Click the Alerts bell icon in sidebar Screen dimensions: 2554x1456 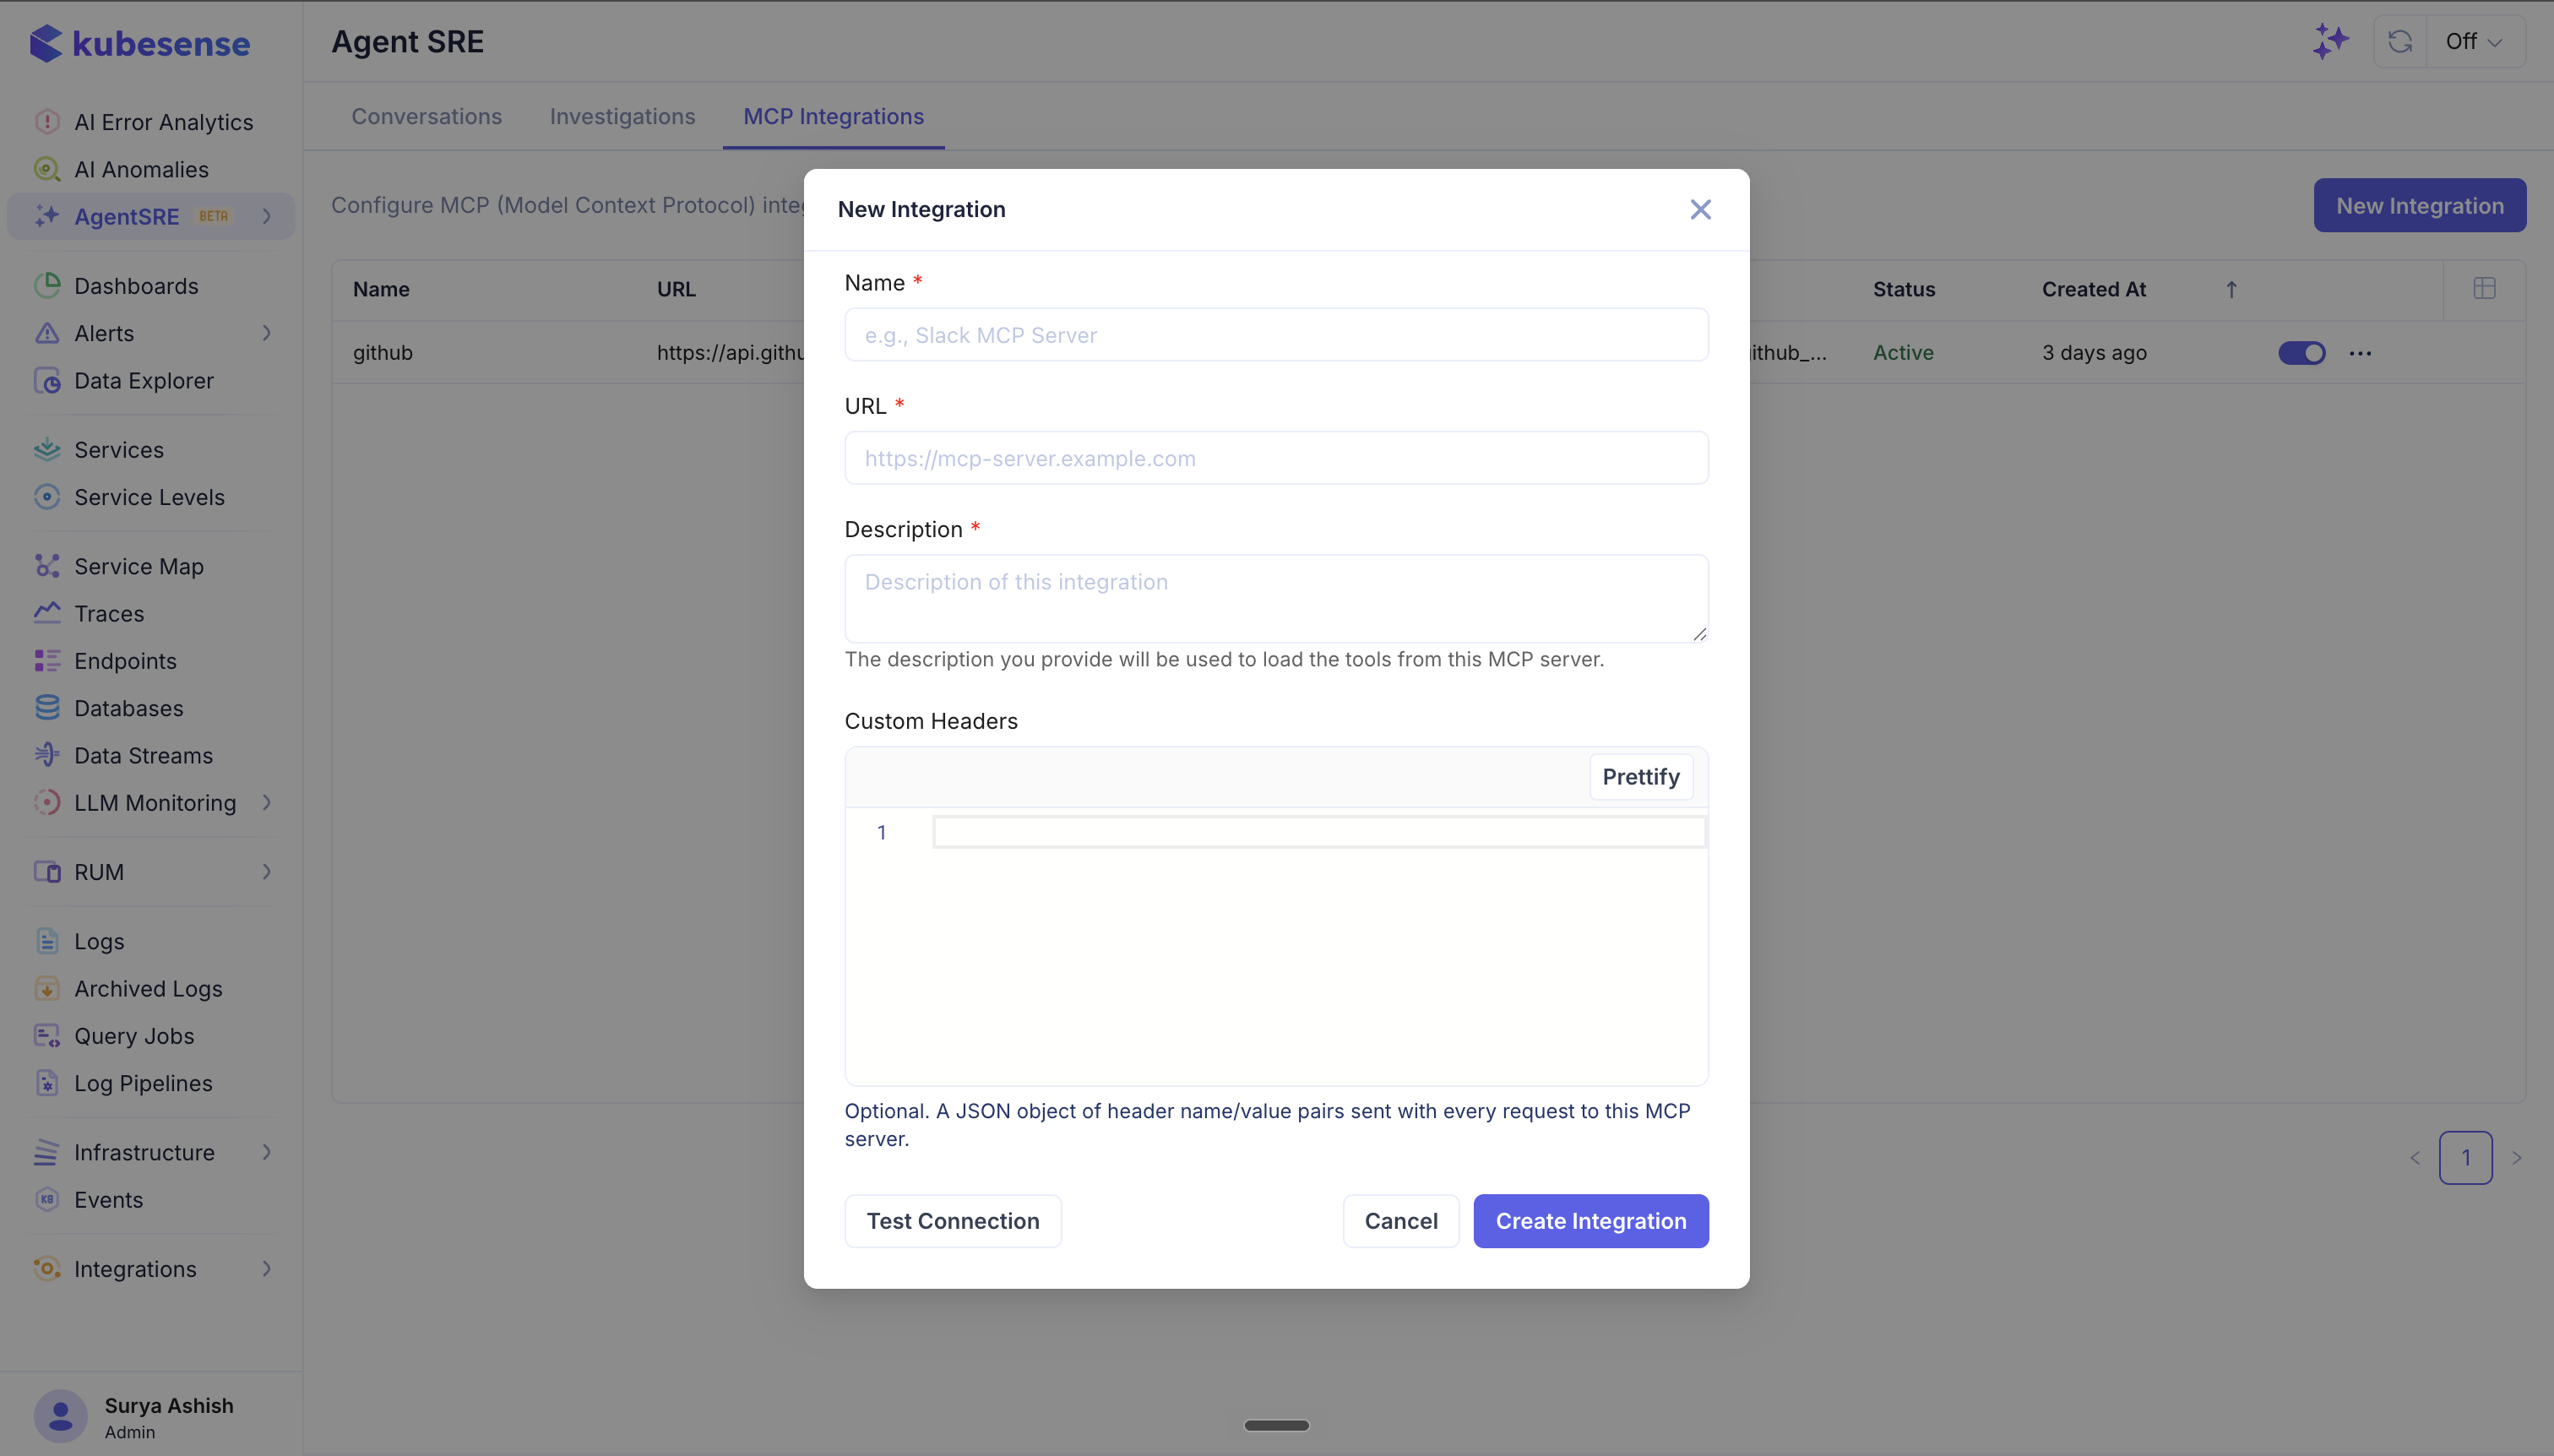pos(47,333)
